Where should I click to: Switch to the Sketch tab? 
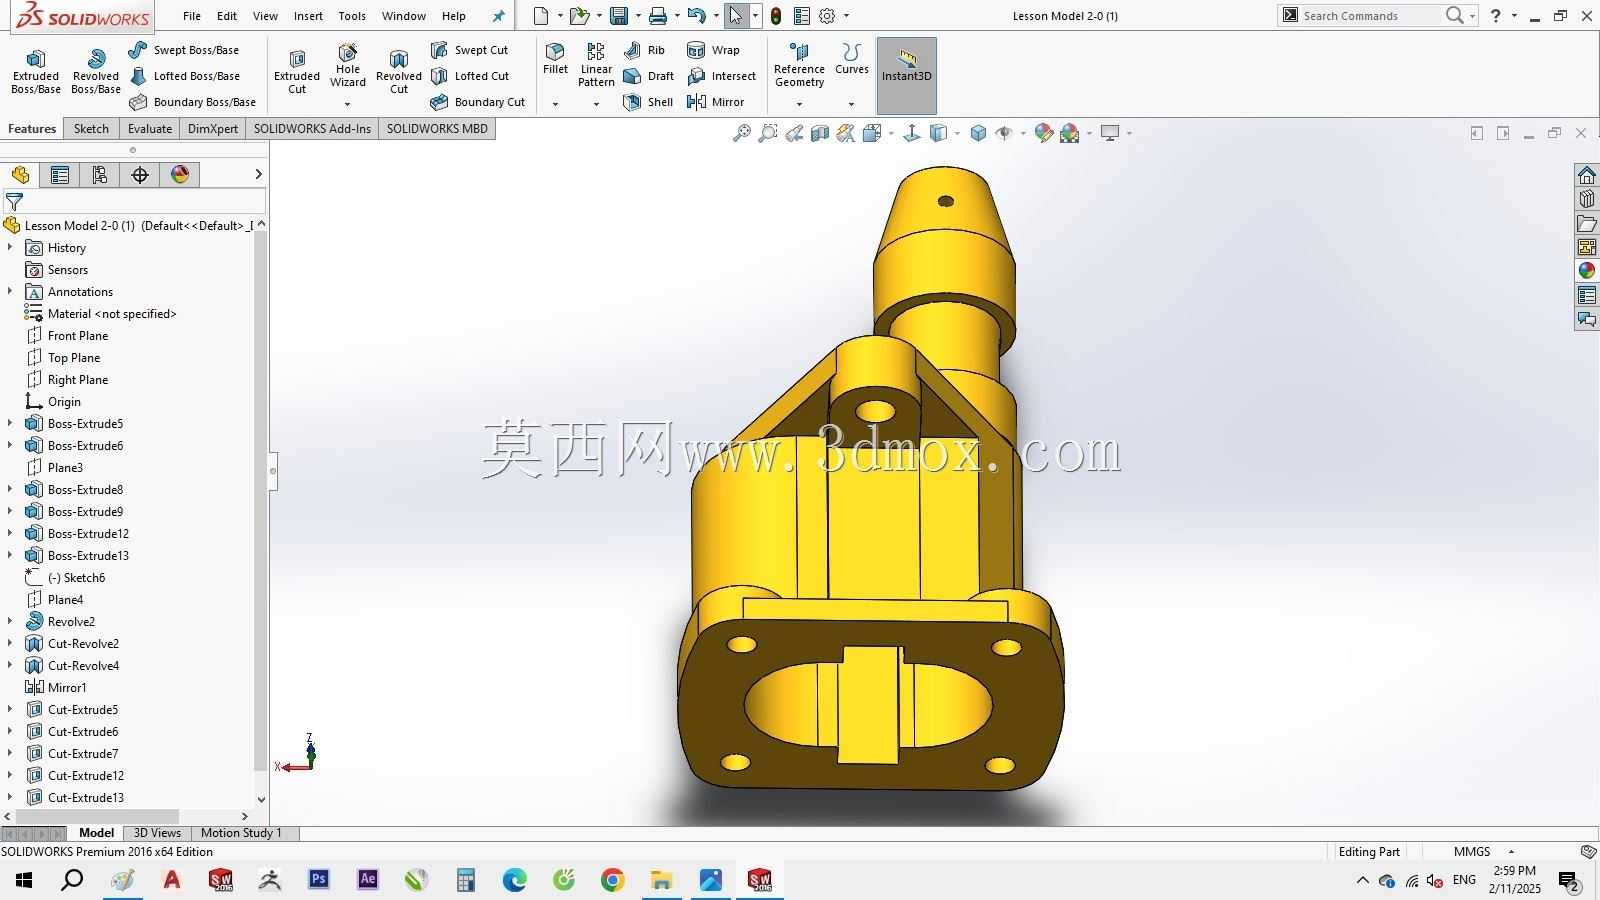(x=91, y=129)
